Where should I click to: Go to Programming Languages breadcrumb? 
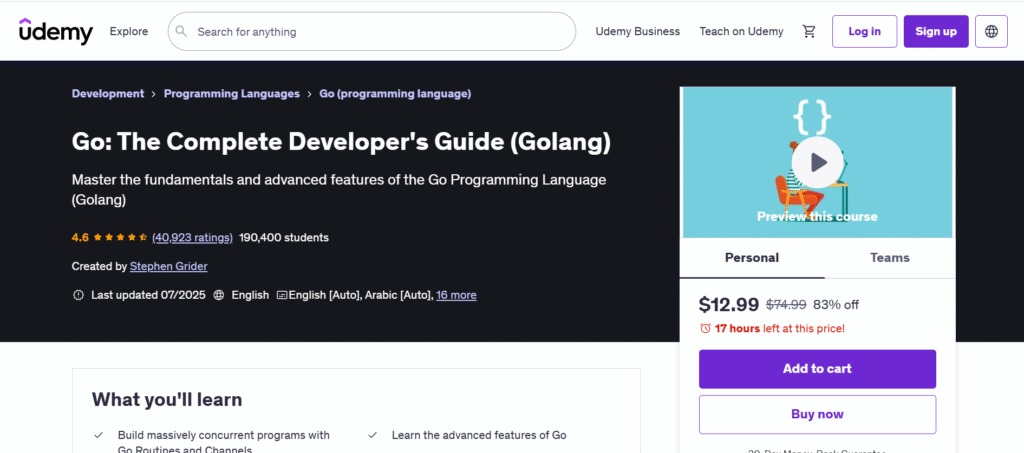click(x=232, y=93)
